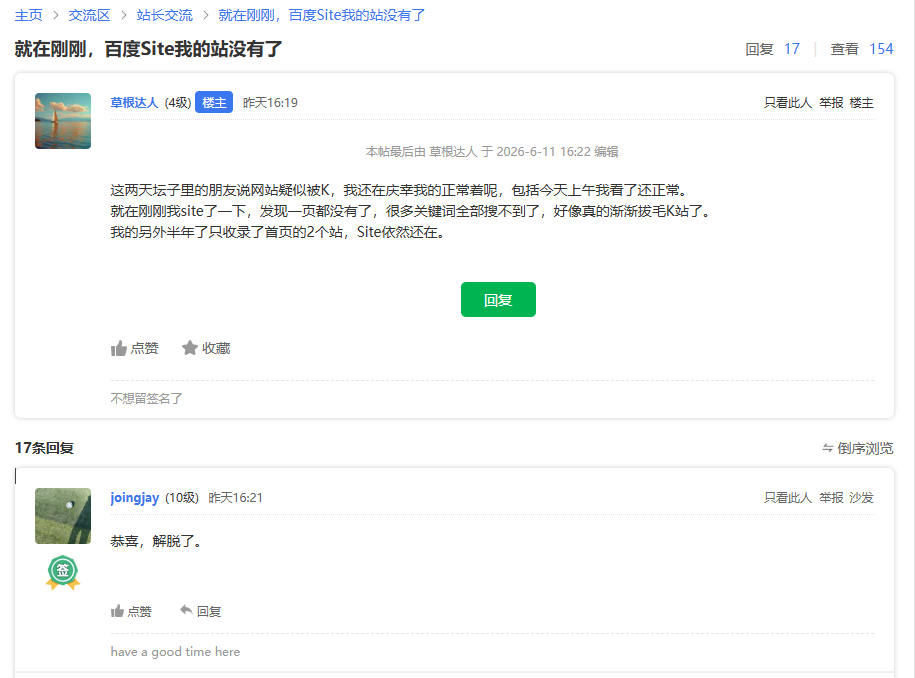Click the first post body line starting 这两天坛子里
The width and height of the screenshot is (915, 678).
[401, 190]
